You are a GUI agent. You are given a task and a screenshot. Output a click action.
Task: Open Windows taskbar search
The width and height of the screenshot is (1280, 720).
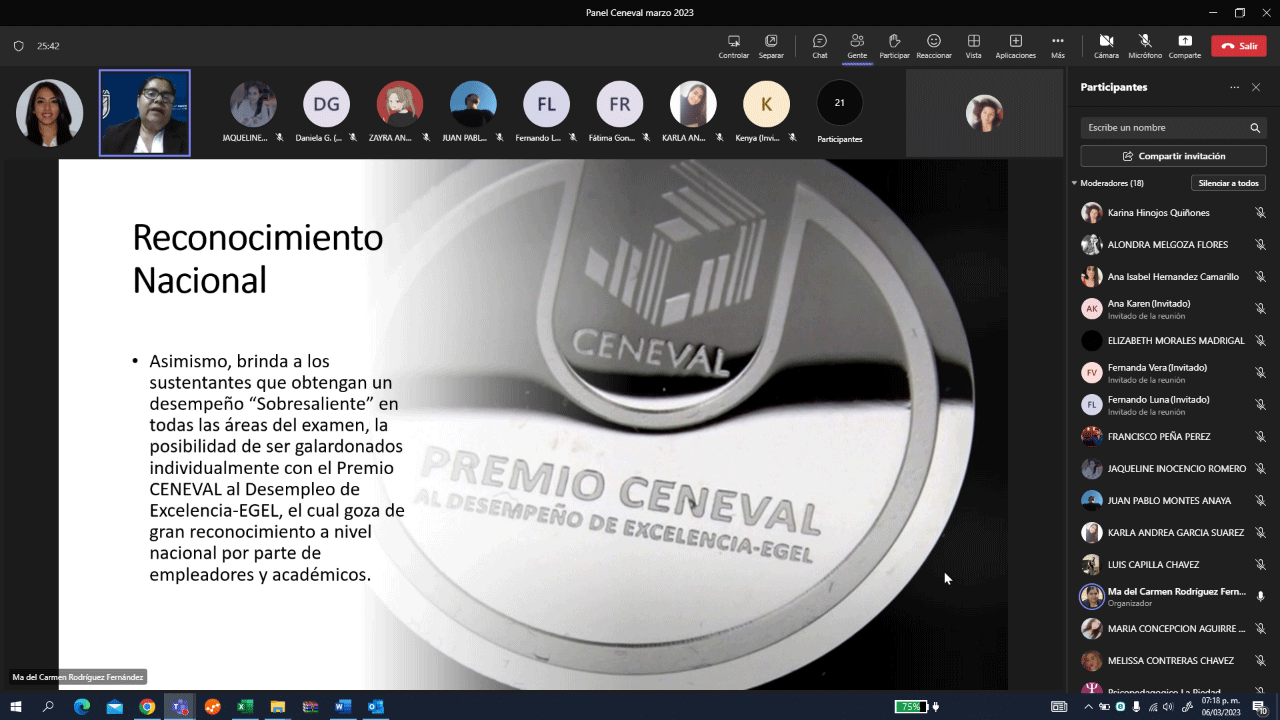click(48, 706)
